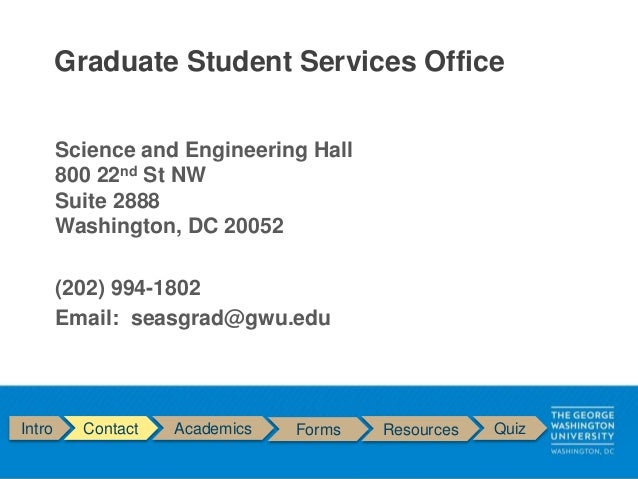The width and height of the screenshot is (638, 479).
Task: Open the Academics section arrow
Action: coord(213,428)
